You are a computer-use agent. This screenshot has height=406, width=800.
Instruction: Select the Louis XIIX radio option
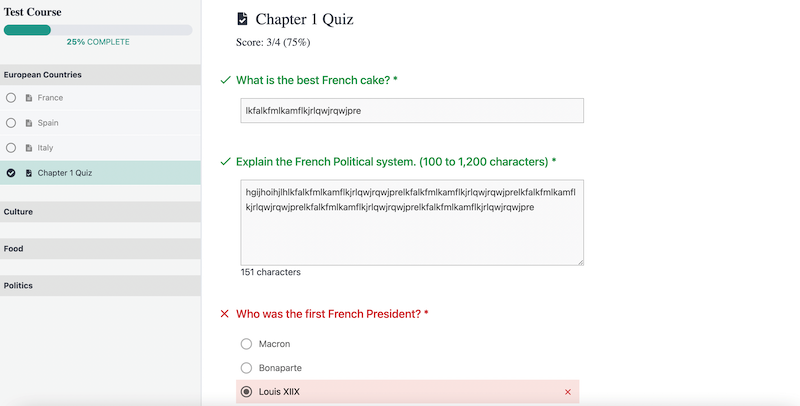[x=246, y=392]
